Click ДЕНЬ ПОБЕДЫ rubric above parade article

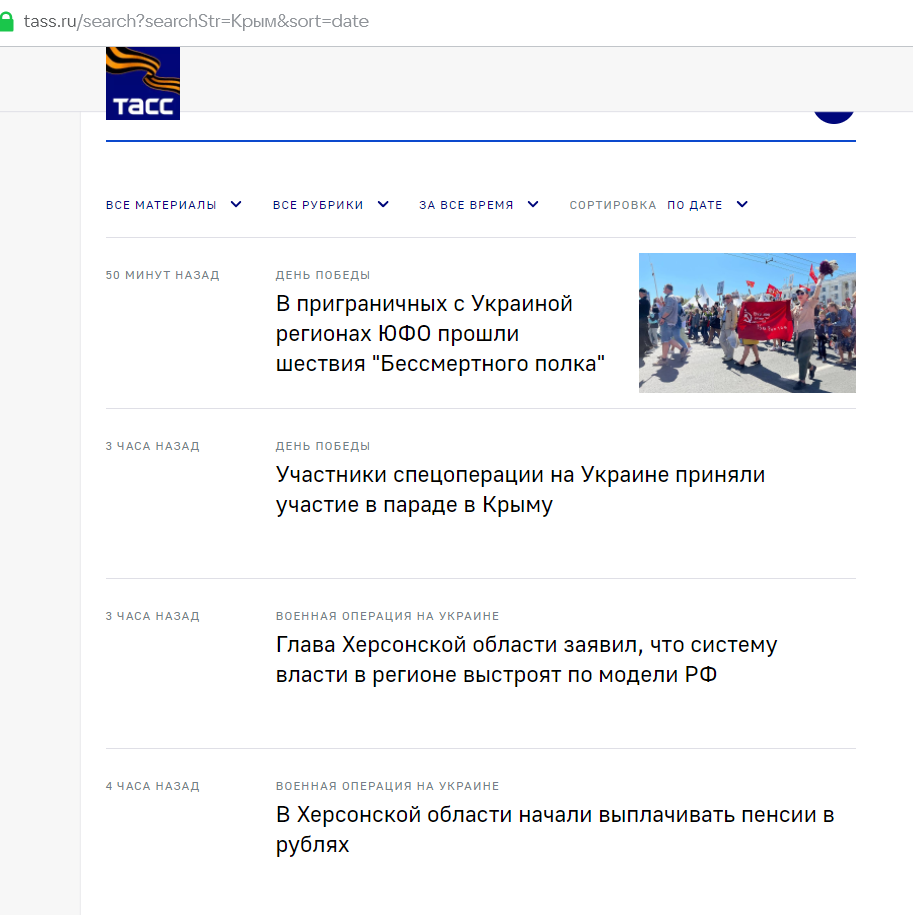(323, 446)
